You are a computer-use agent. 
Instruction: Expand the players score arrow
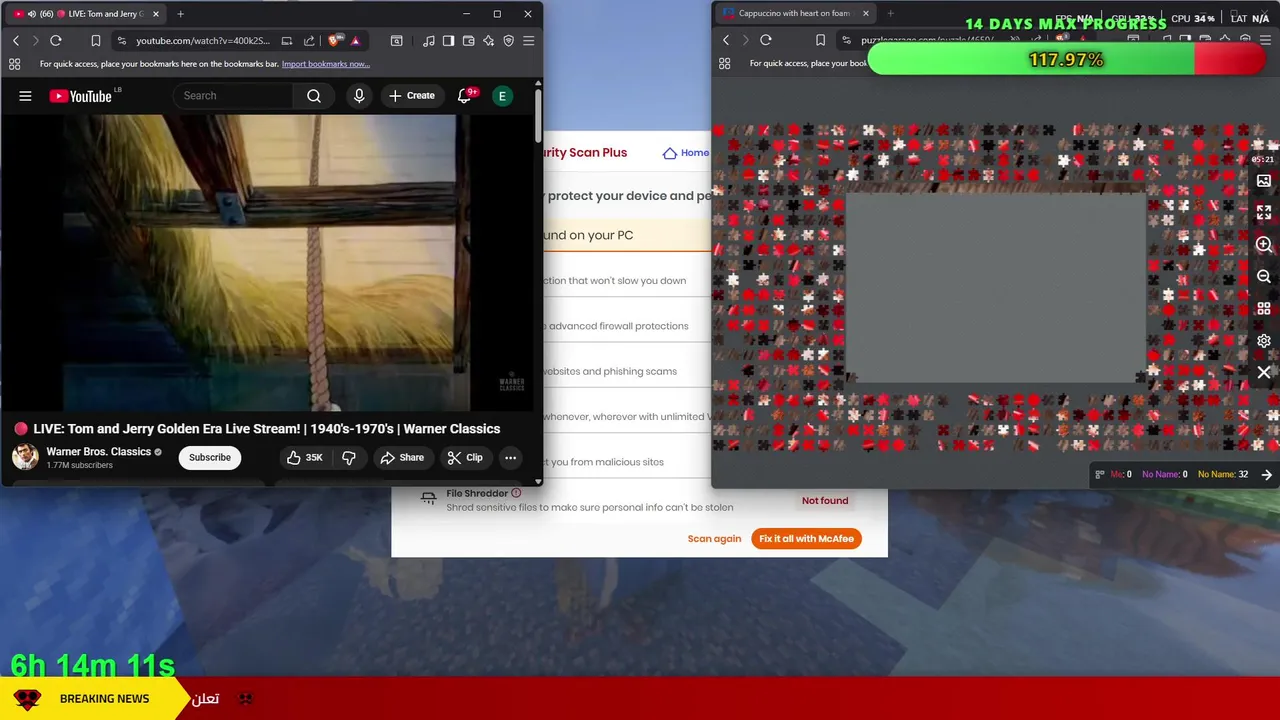(x=1267, y=475)
